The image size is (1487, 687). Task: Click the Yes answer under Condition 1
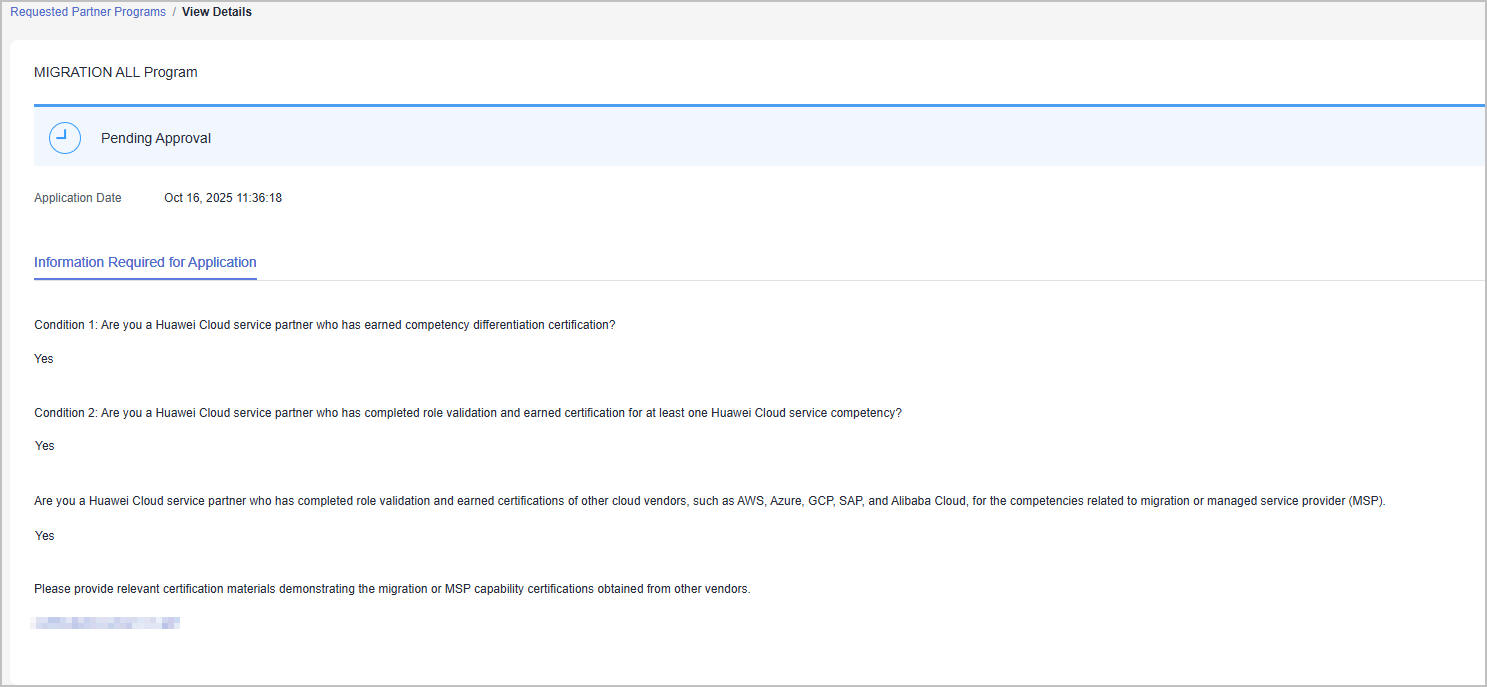pyautogui.click(x=44, y=359)
